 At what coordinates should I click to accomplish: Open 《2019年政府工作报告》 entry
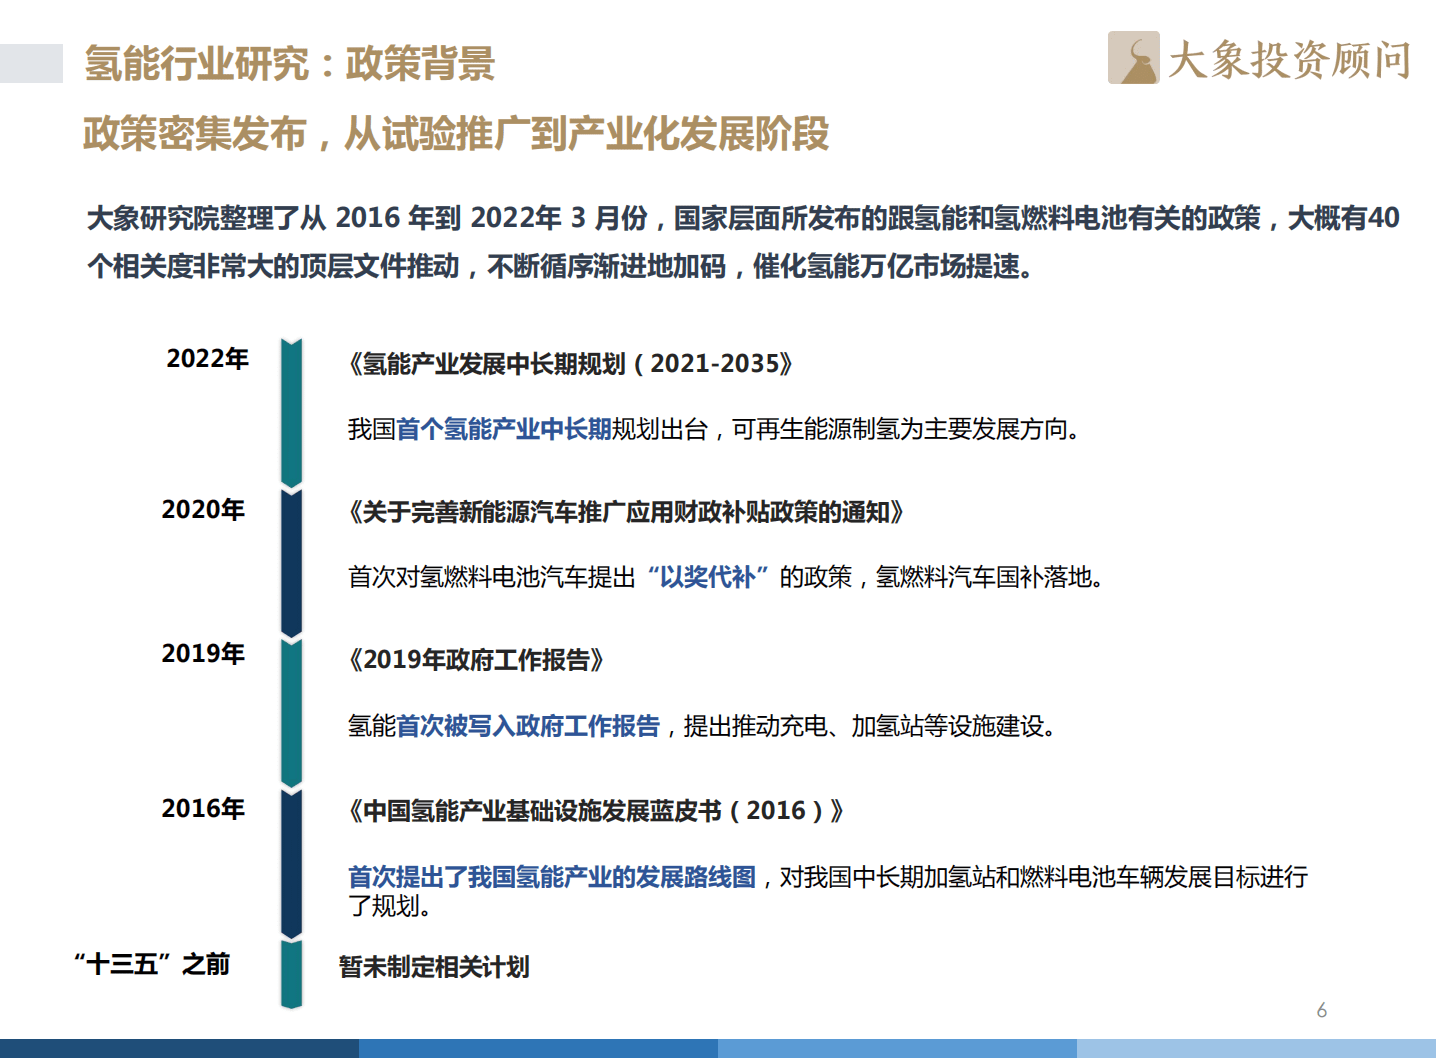478,658
